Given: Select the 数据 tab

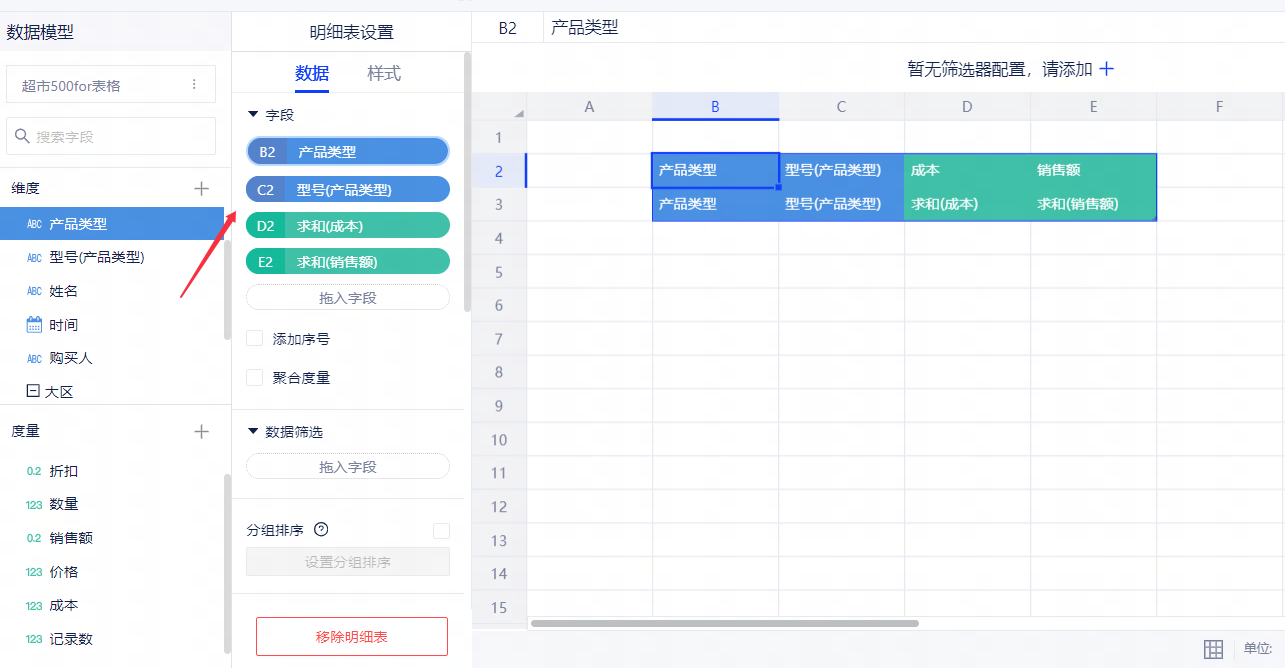Looking at the screenshot, I should coord(312,73).
